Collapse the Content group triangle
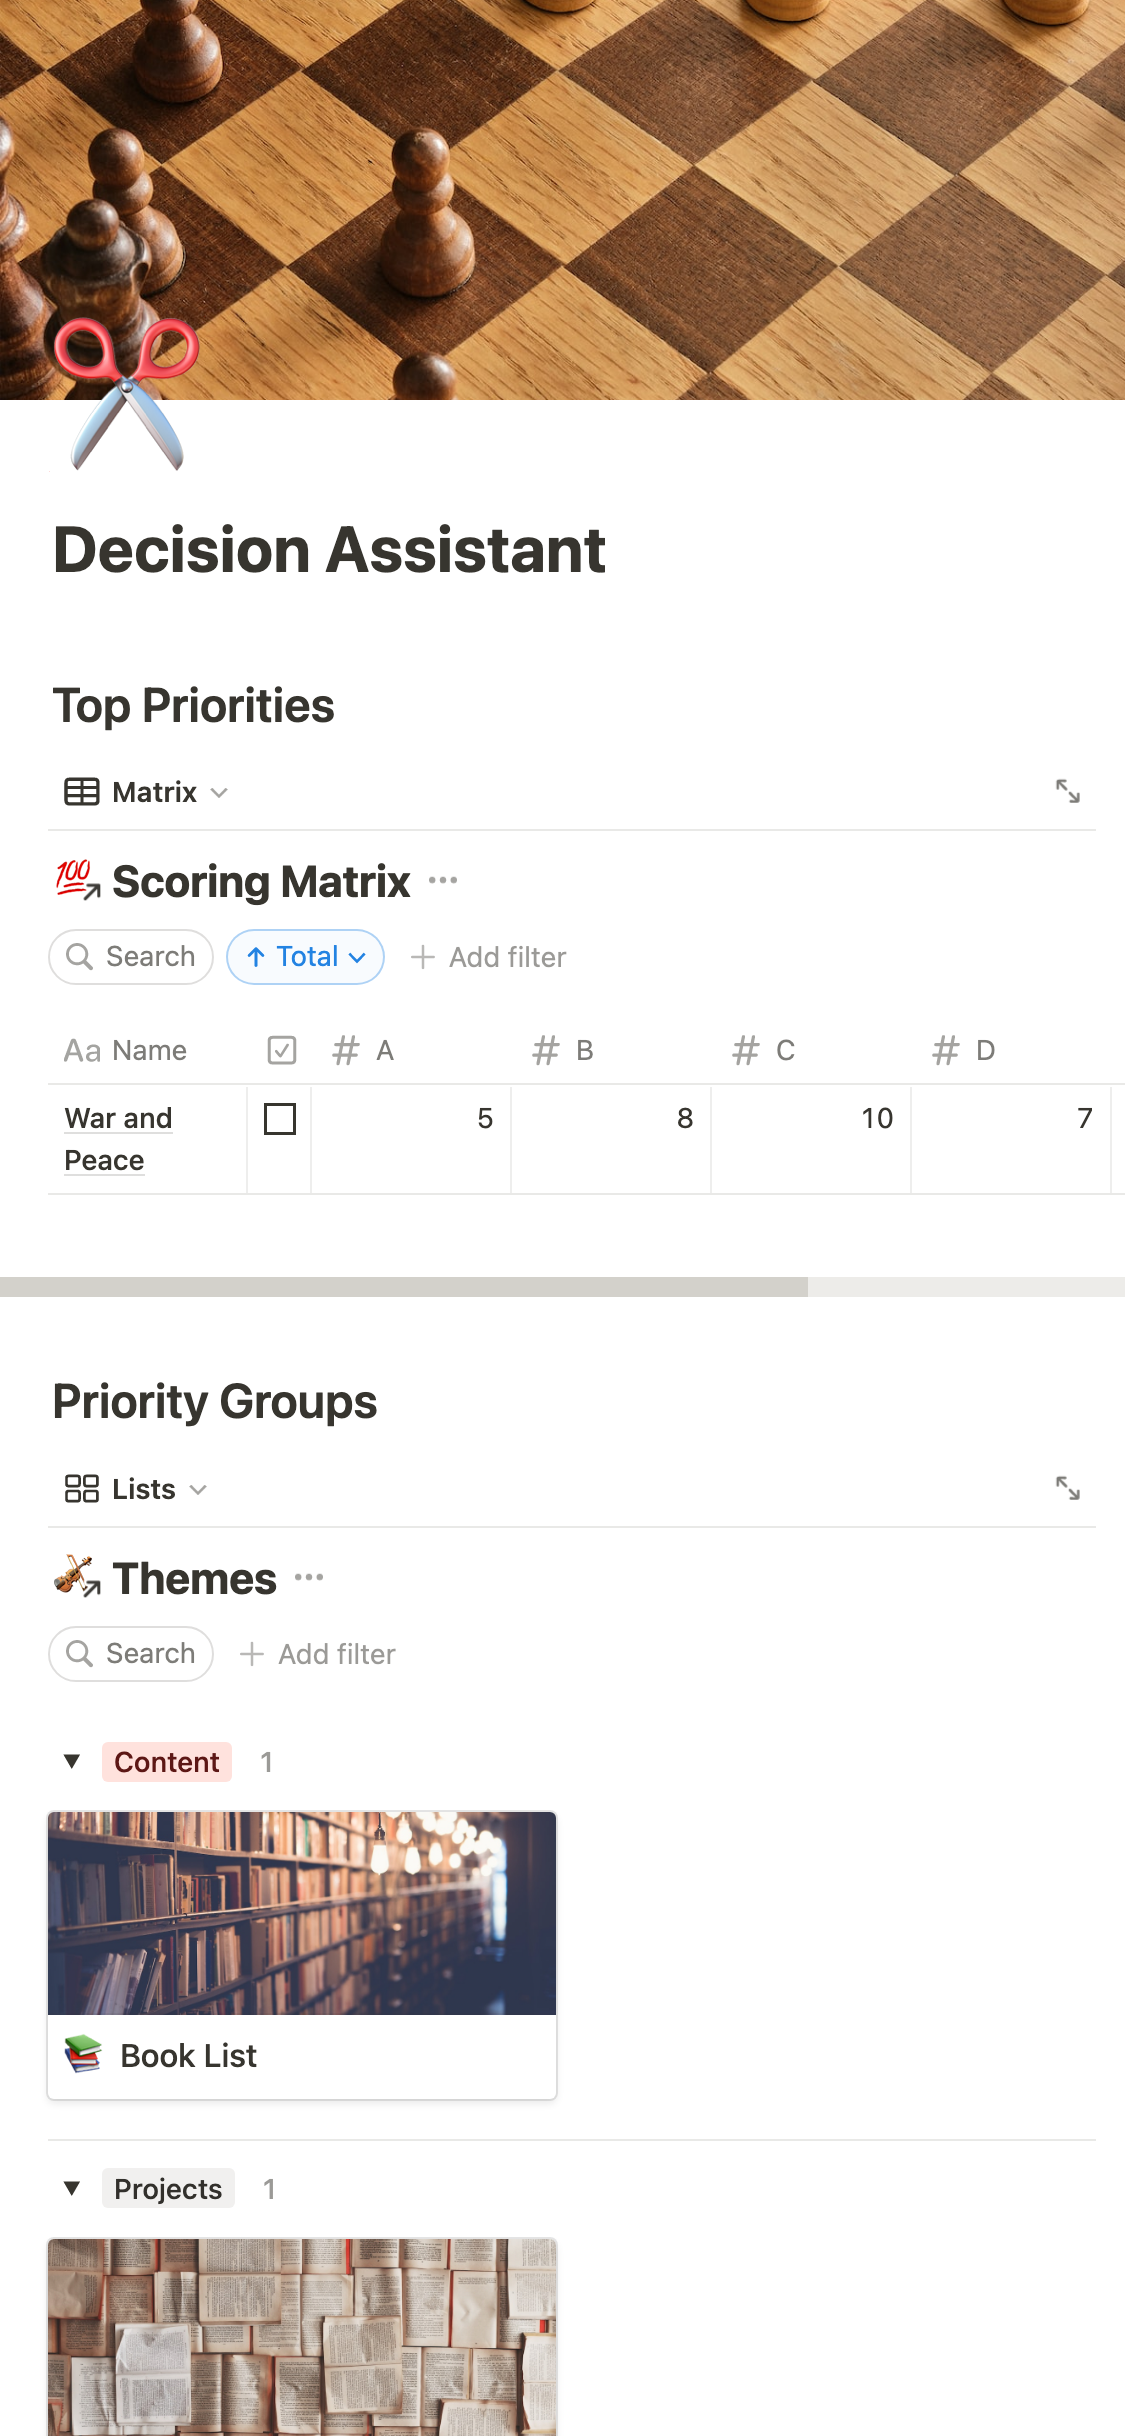 tap(72, 1761)
